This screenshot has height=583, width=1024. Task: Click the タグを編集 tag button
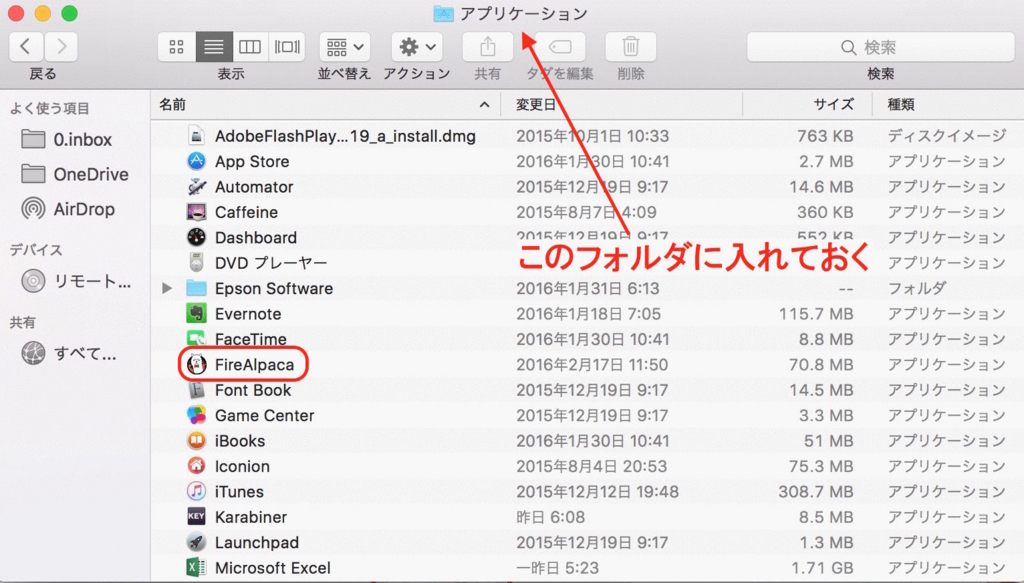point(560,46)
